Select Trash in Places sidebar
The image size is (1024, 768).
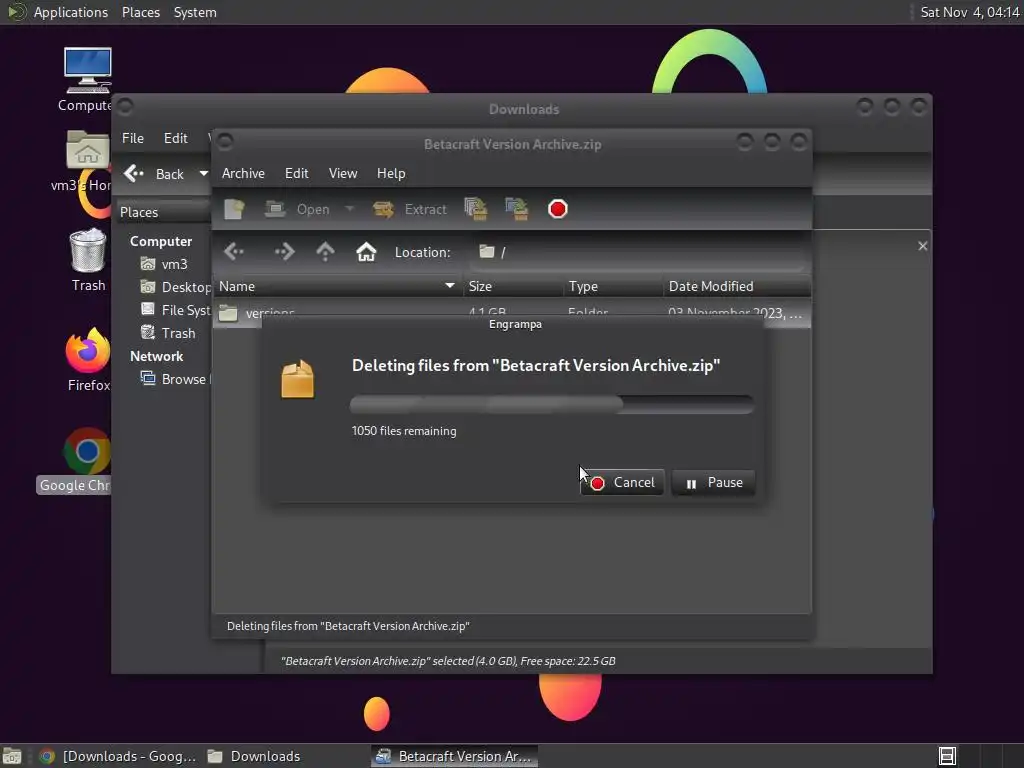pyautogui.click(x=169, y=333)
